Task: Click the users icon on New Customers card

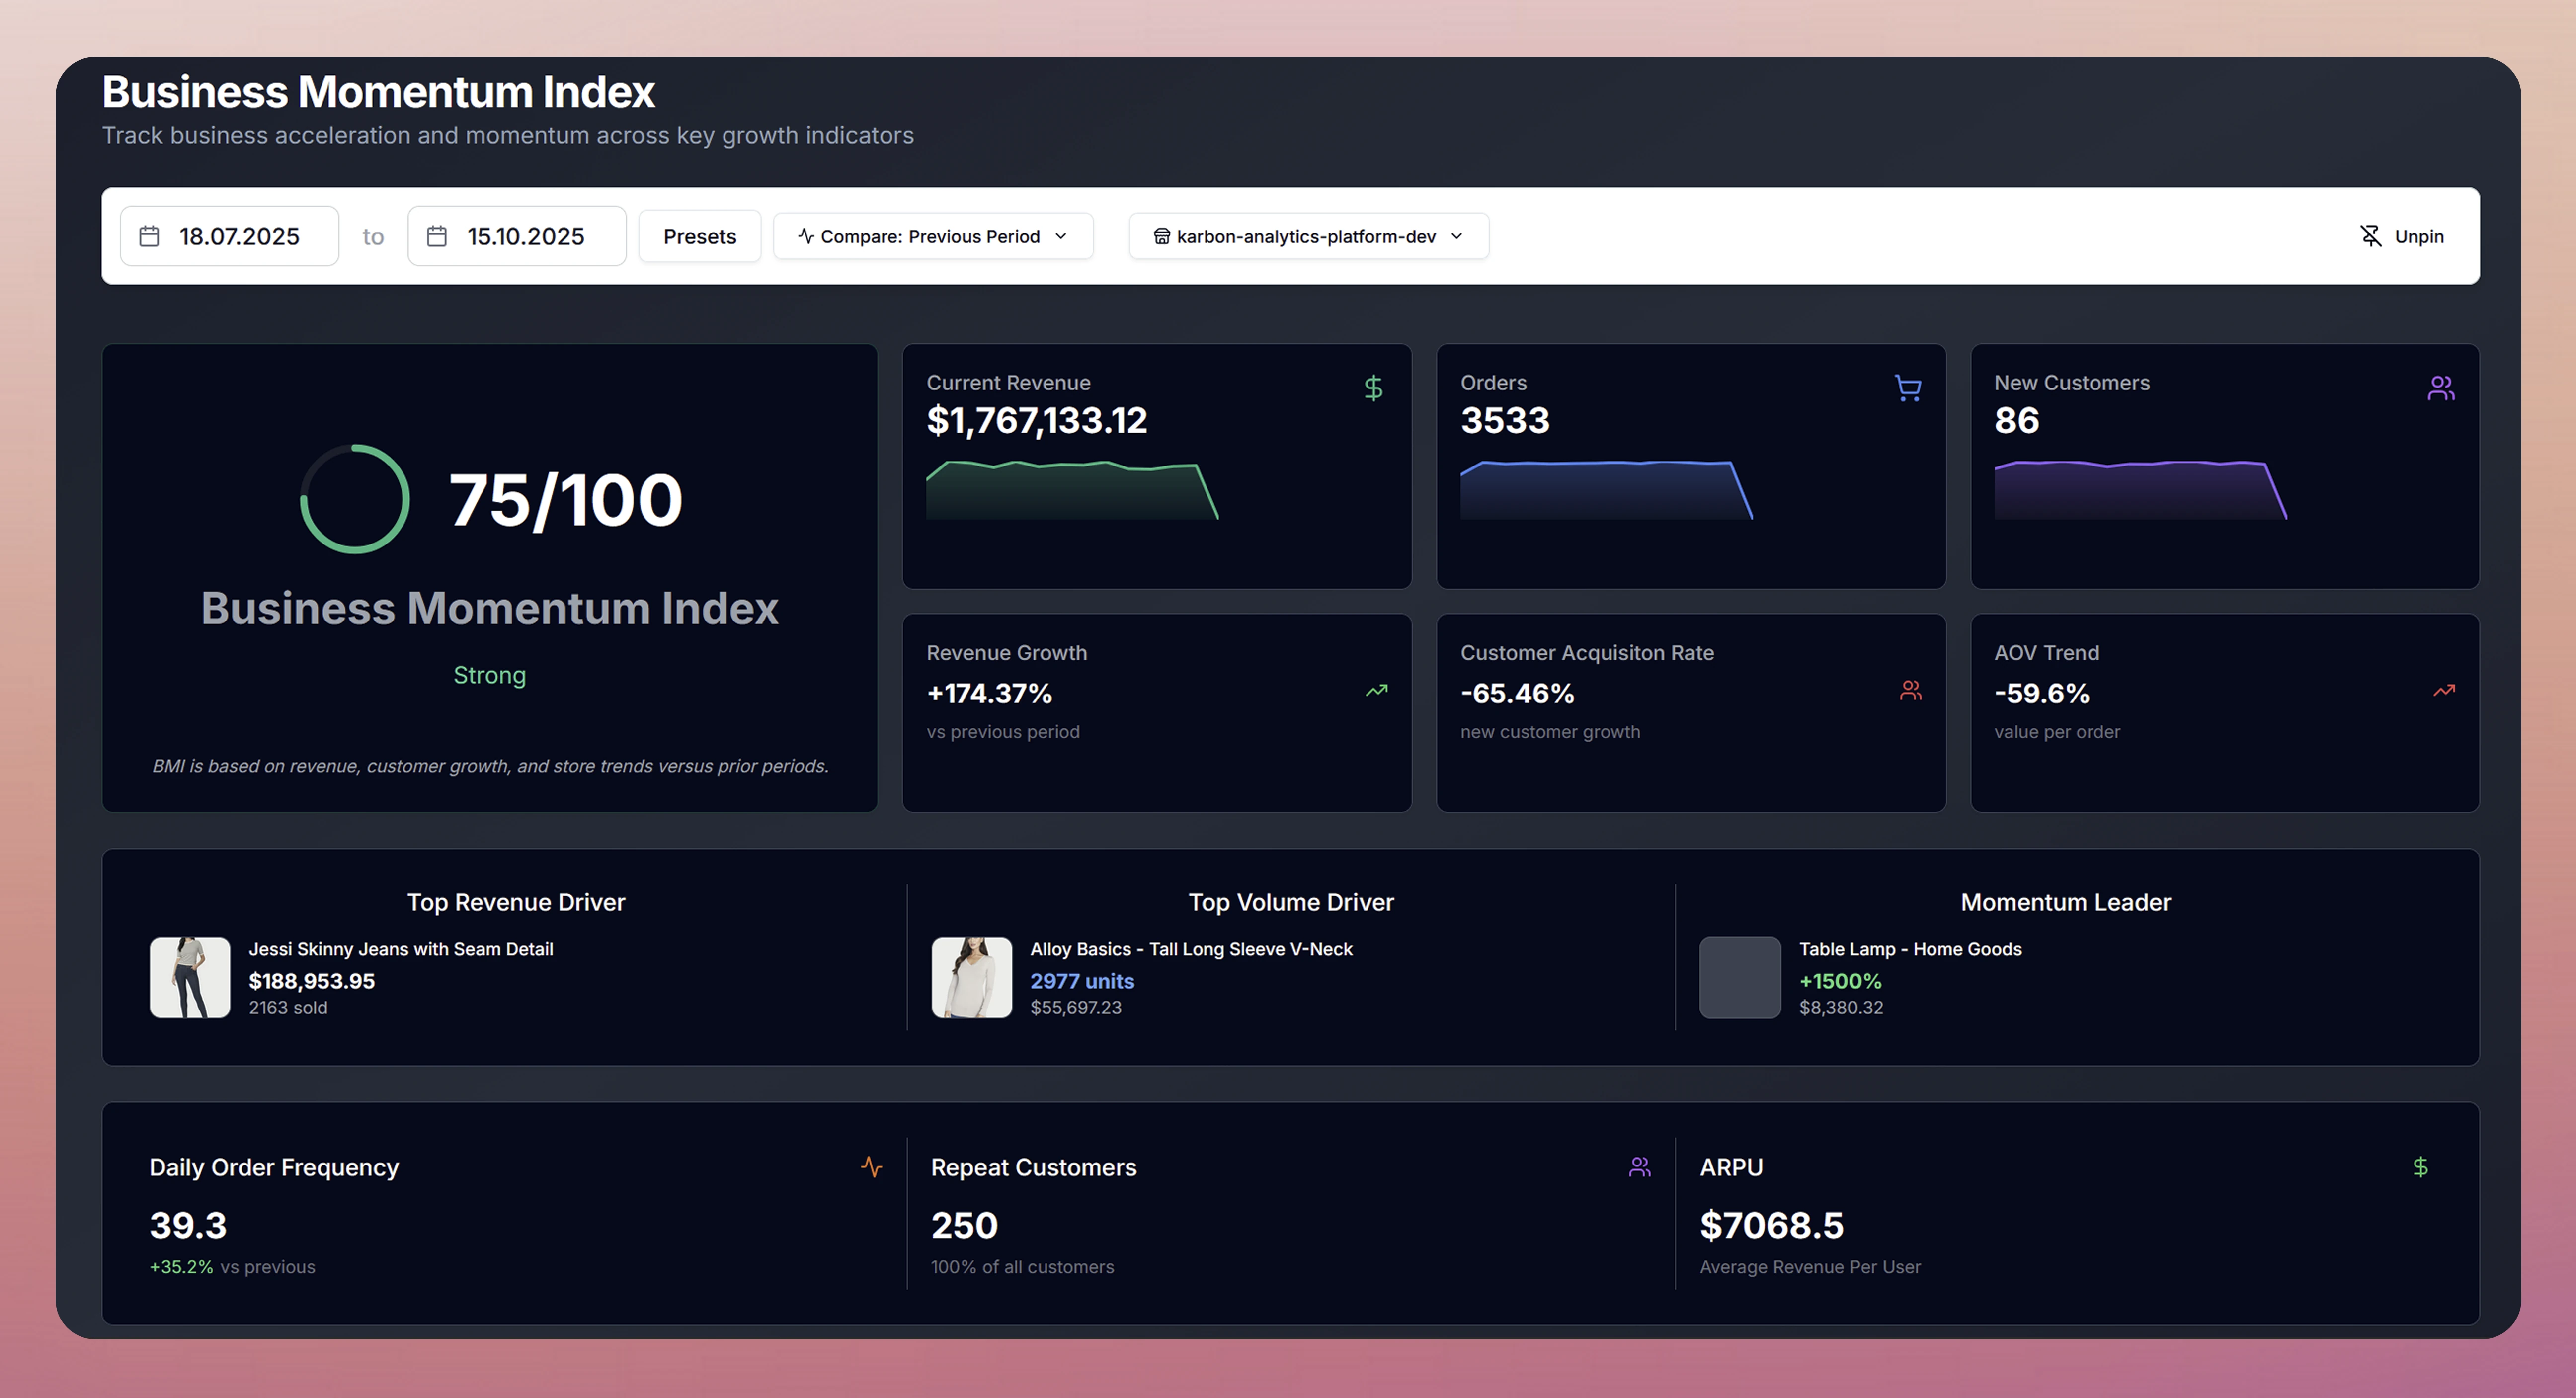Action: pos(2441,388)
